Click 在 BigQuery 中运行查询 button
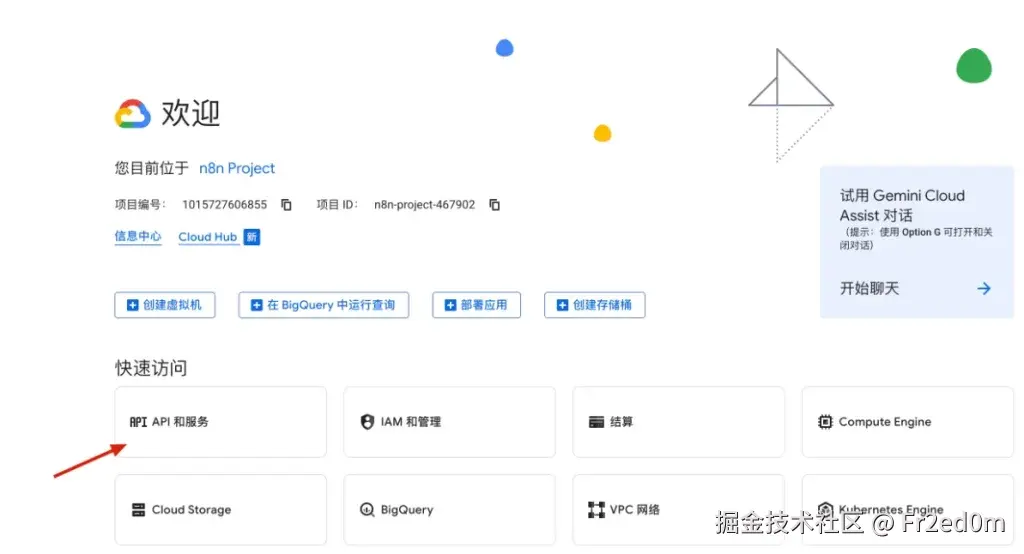Image resolution: width=1024 pixels, height=554 pixels. point(323,305)
